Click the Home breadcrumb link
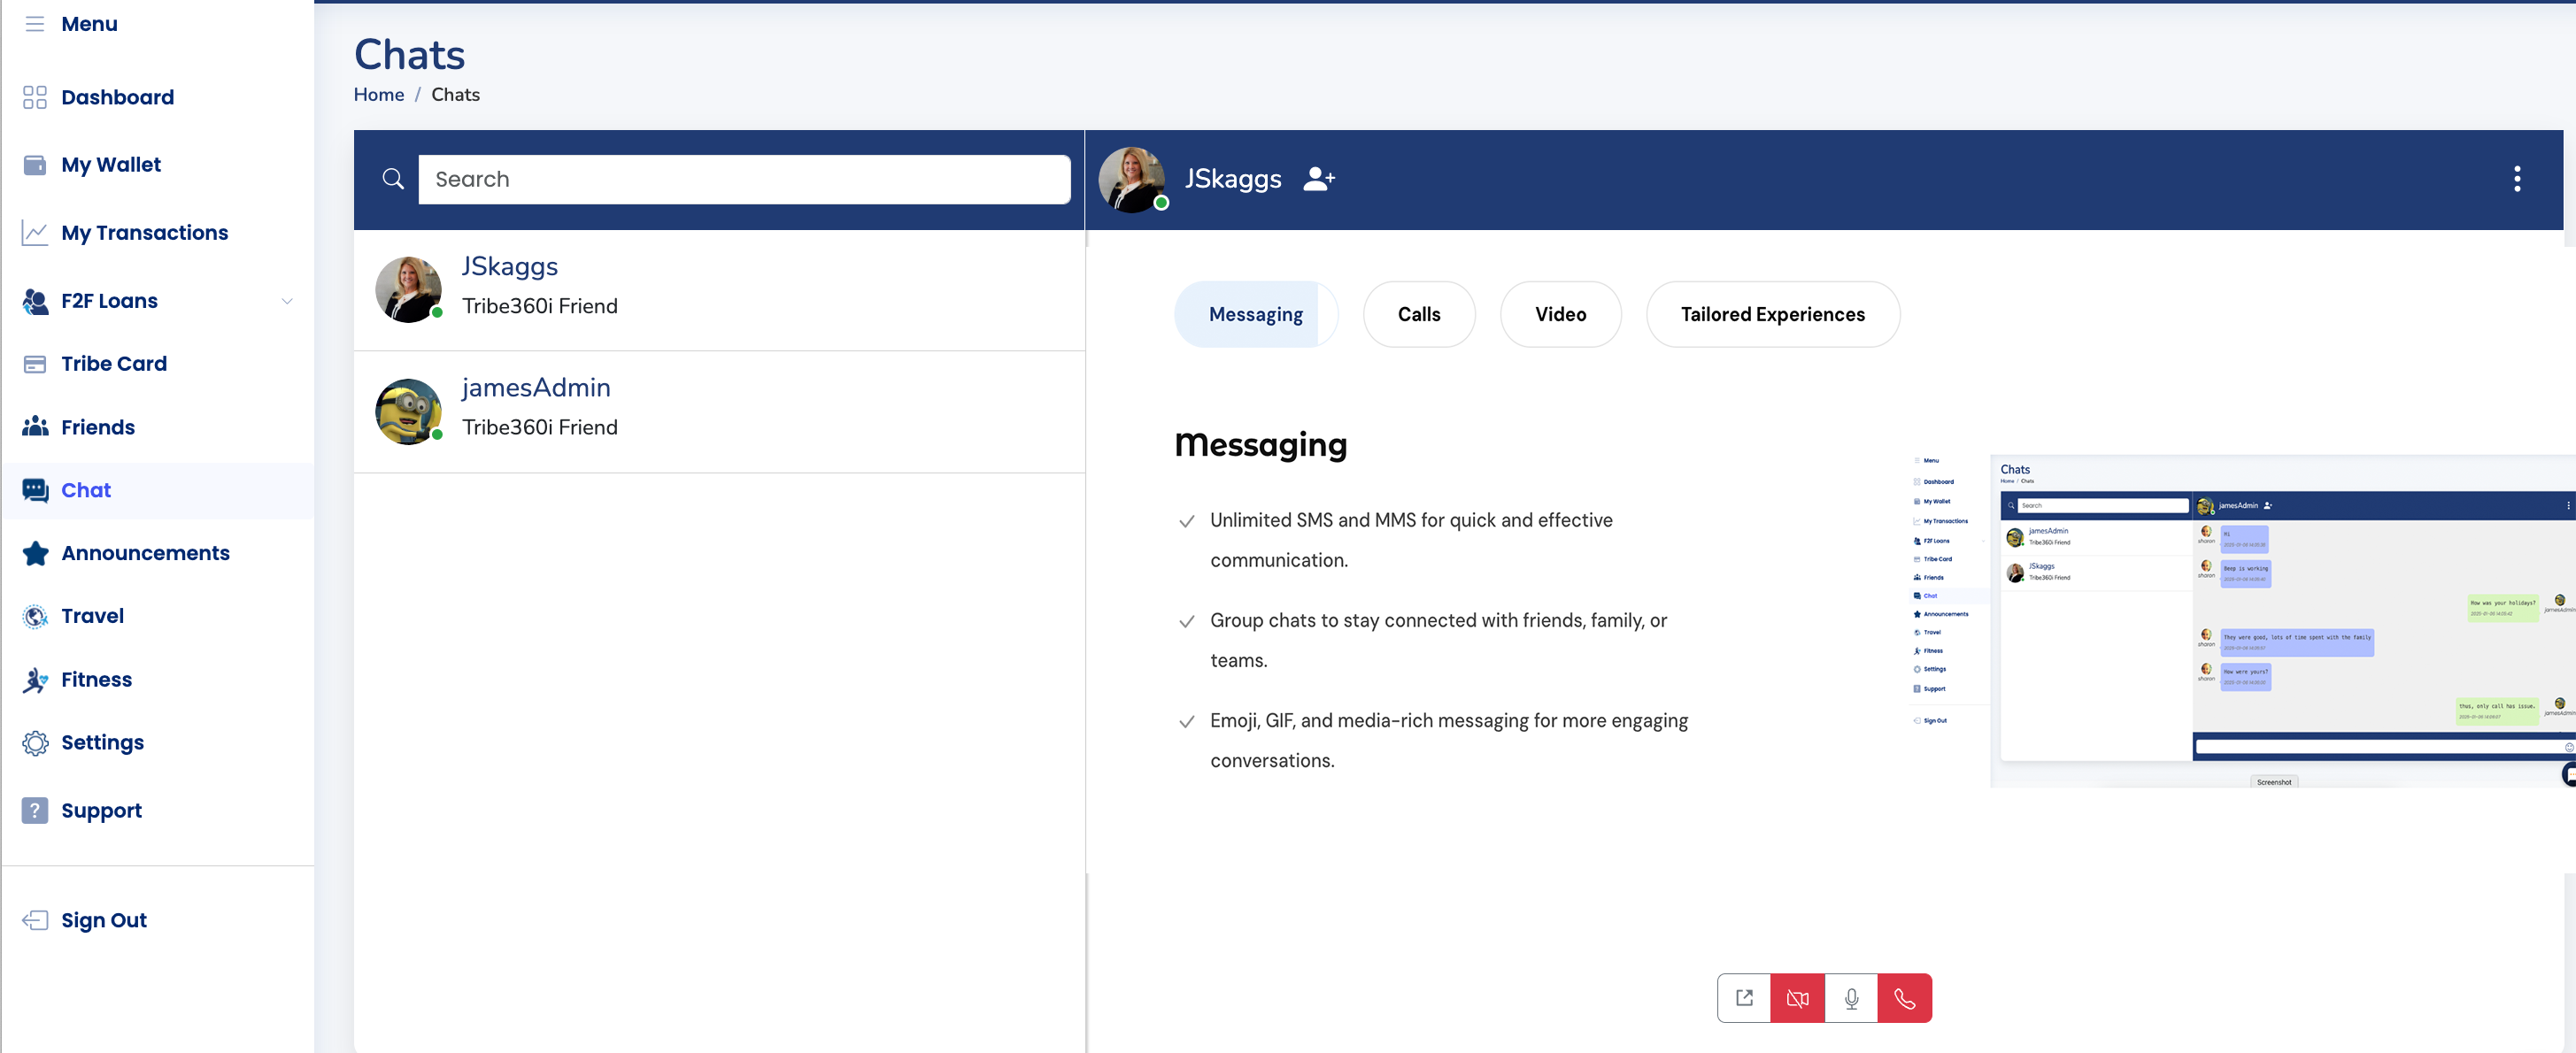This screenshot has height=1053, width=2576. tap(378, 94)
